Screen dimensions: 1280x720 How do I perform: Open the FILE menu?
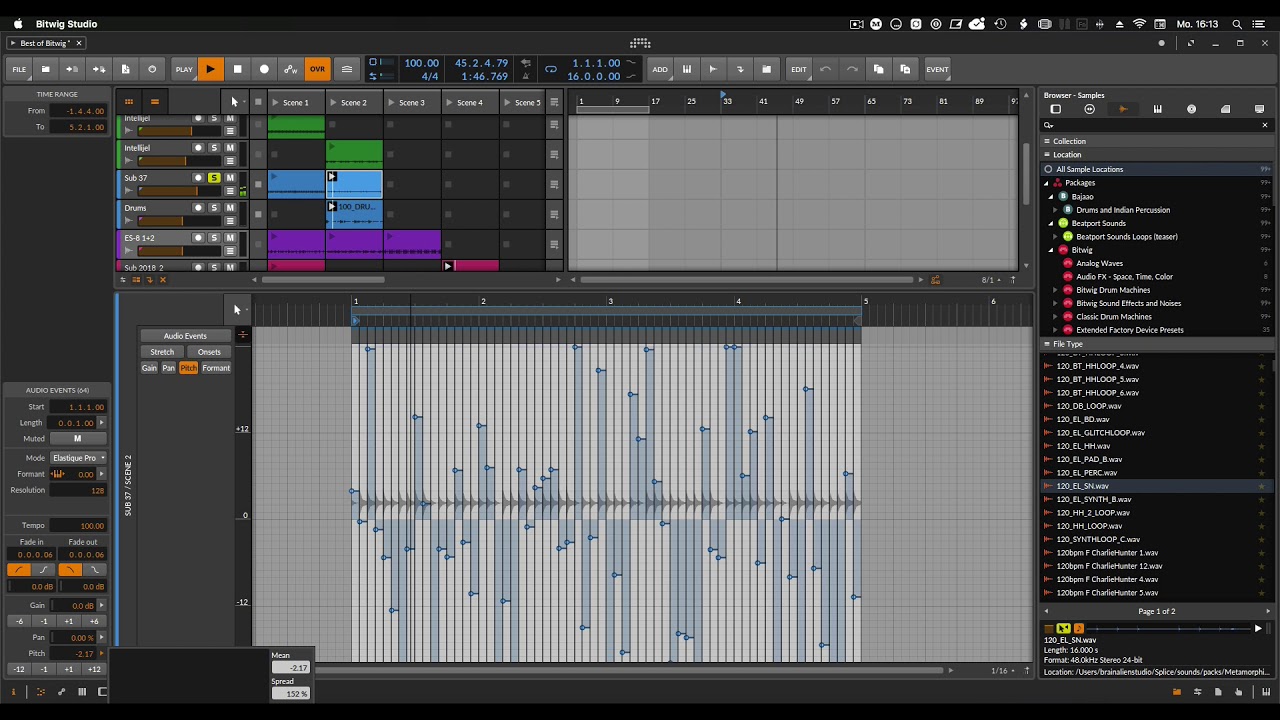(19, 69)
